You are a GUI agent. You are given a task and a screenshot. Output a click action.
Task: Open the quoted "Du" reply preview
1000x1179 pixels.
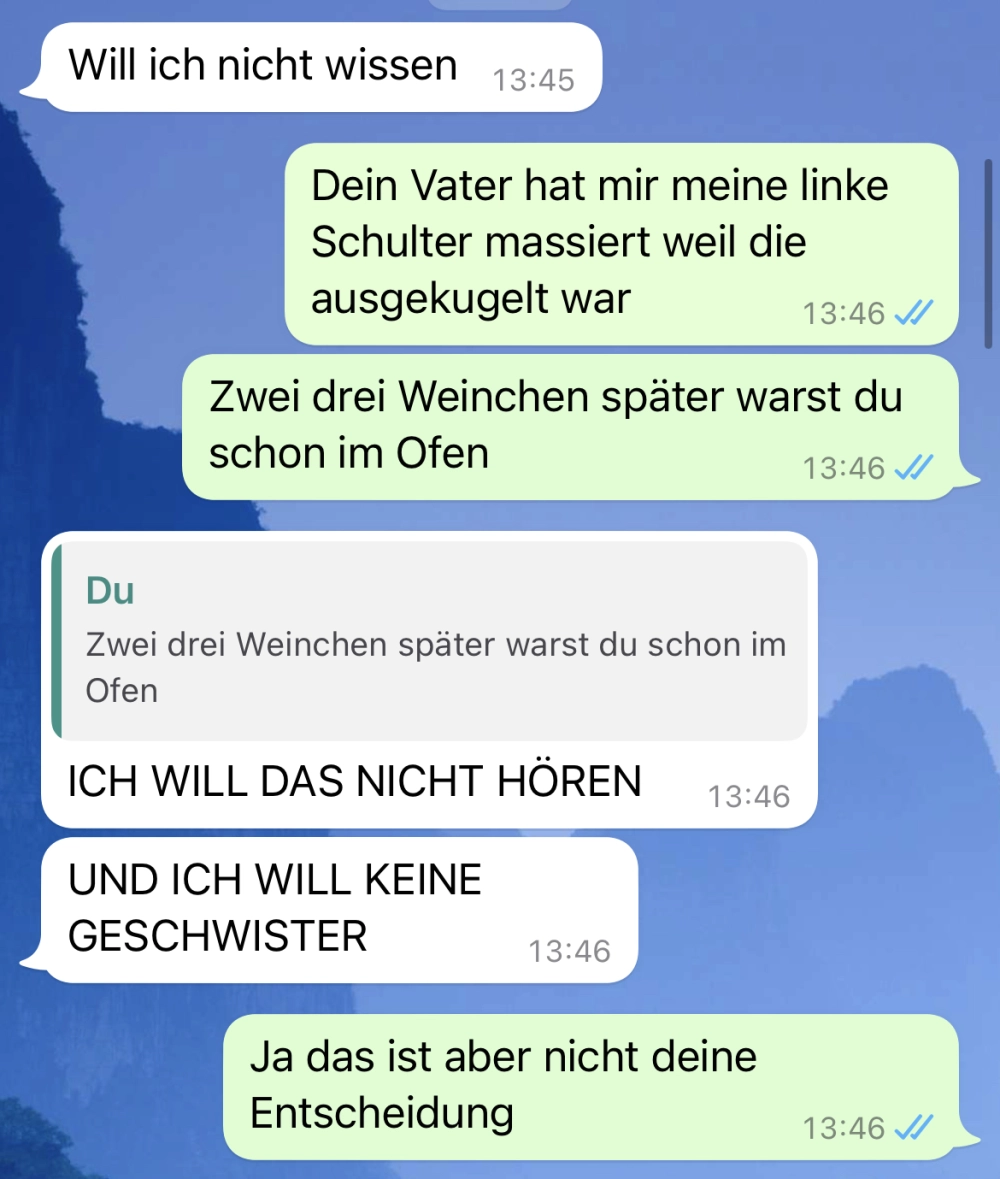(x=430, y=641)
